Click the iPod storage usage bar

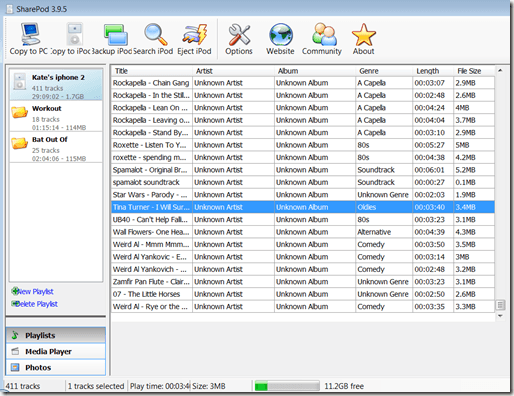pos(287,386)
